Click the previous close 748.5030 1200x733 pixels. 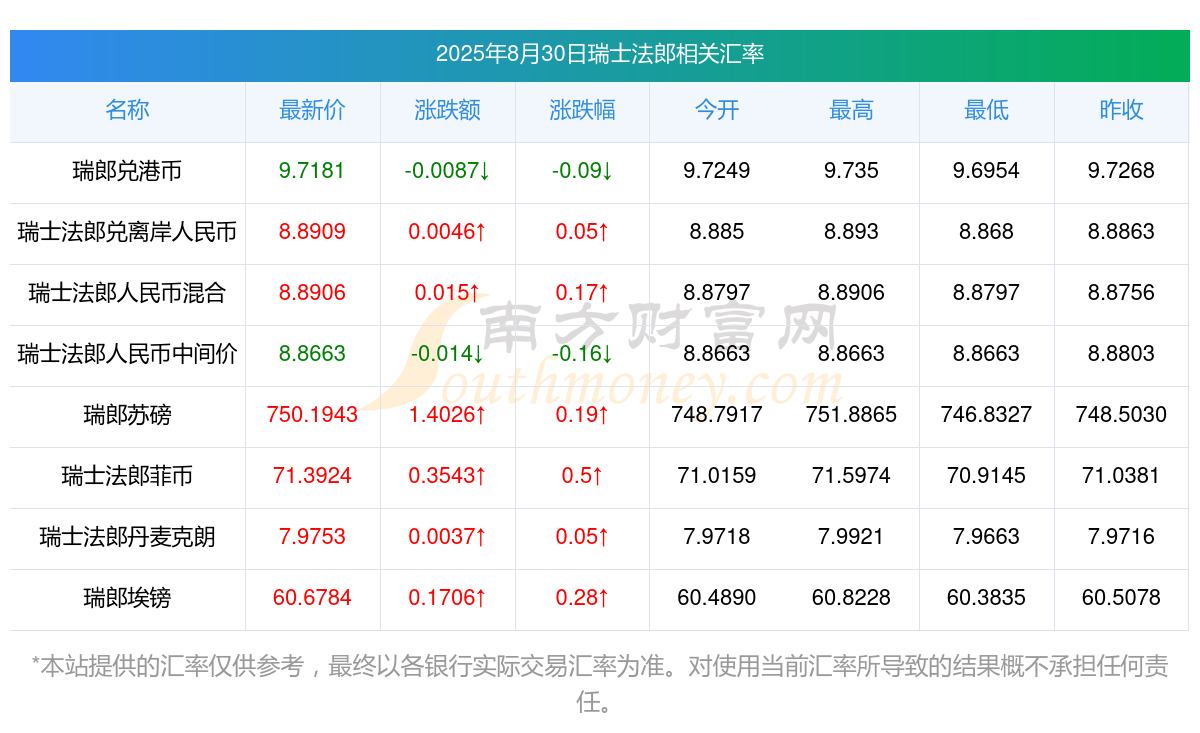(x=1121, y=415)
